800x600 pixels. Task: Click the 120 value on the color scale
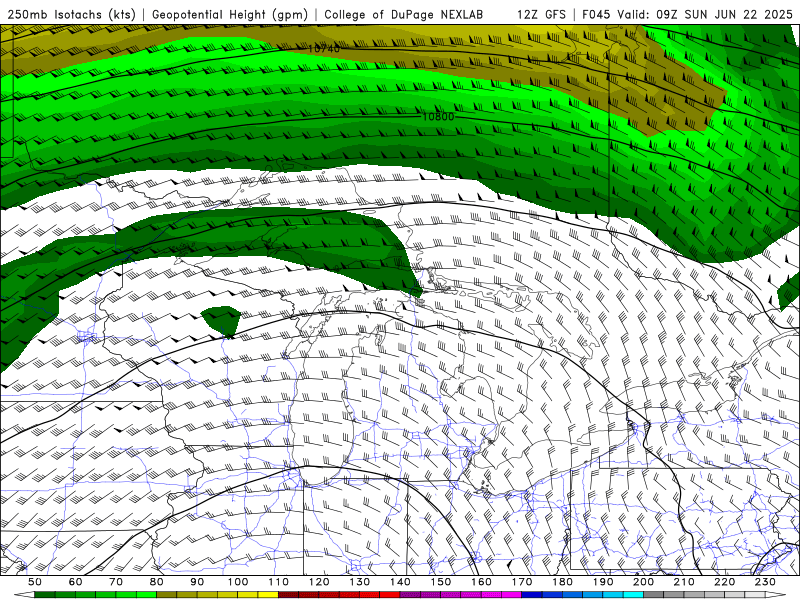pos(319,582)
